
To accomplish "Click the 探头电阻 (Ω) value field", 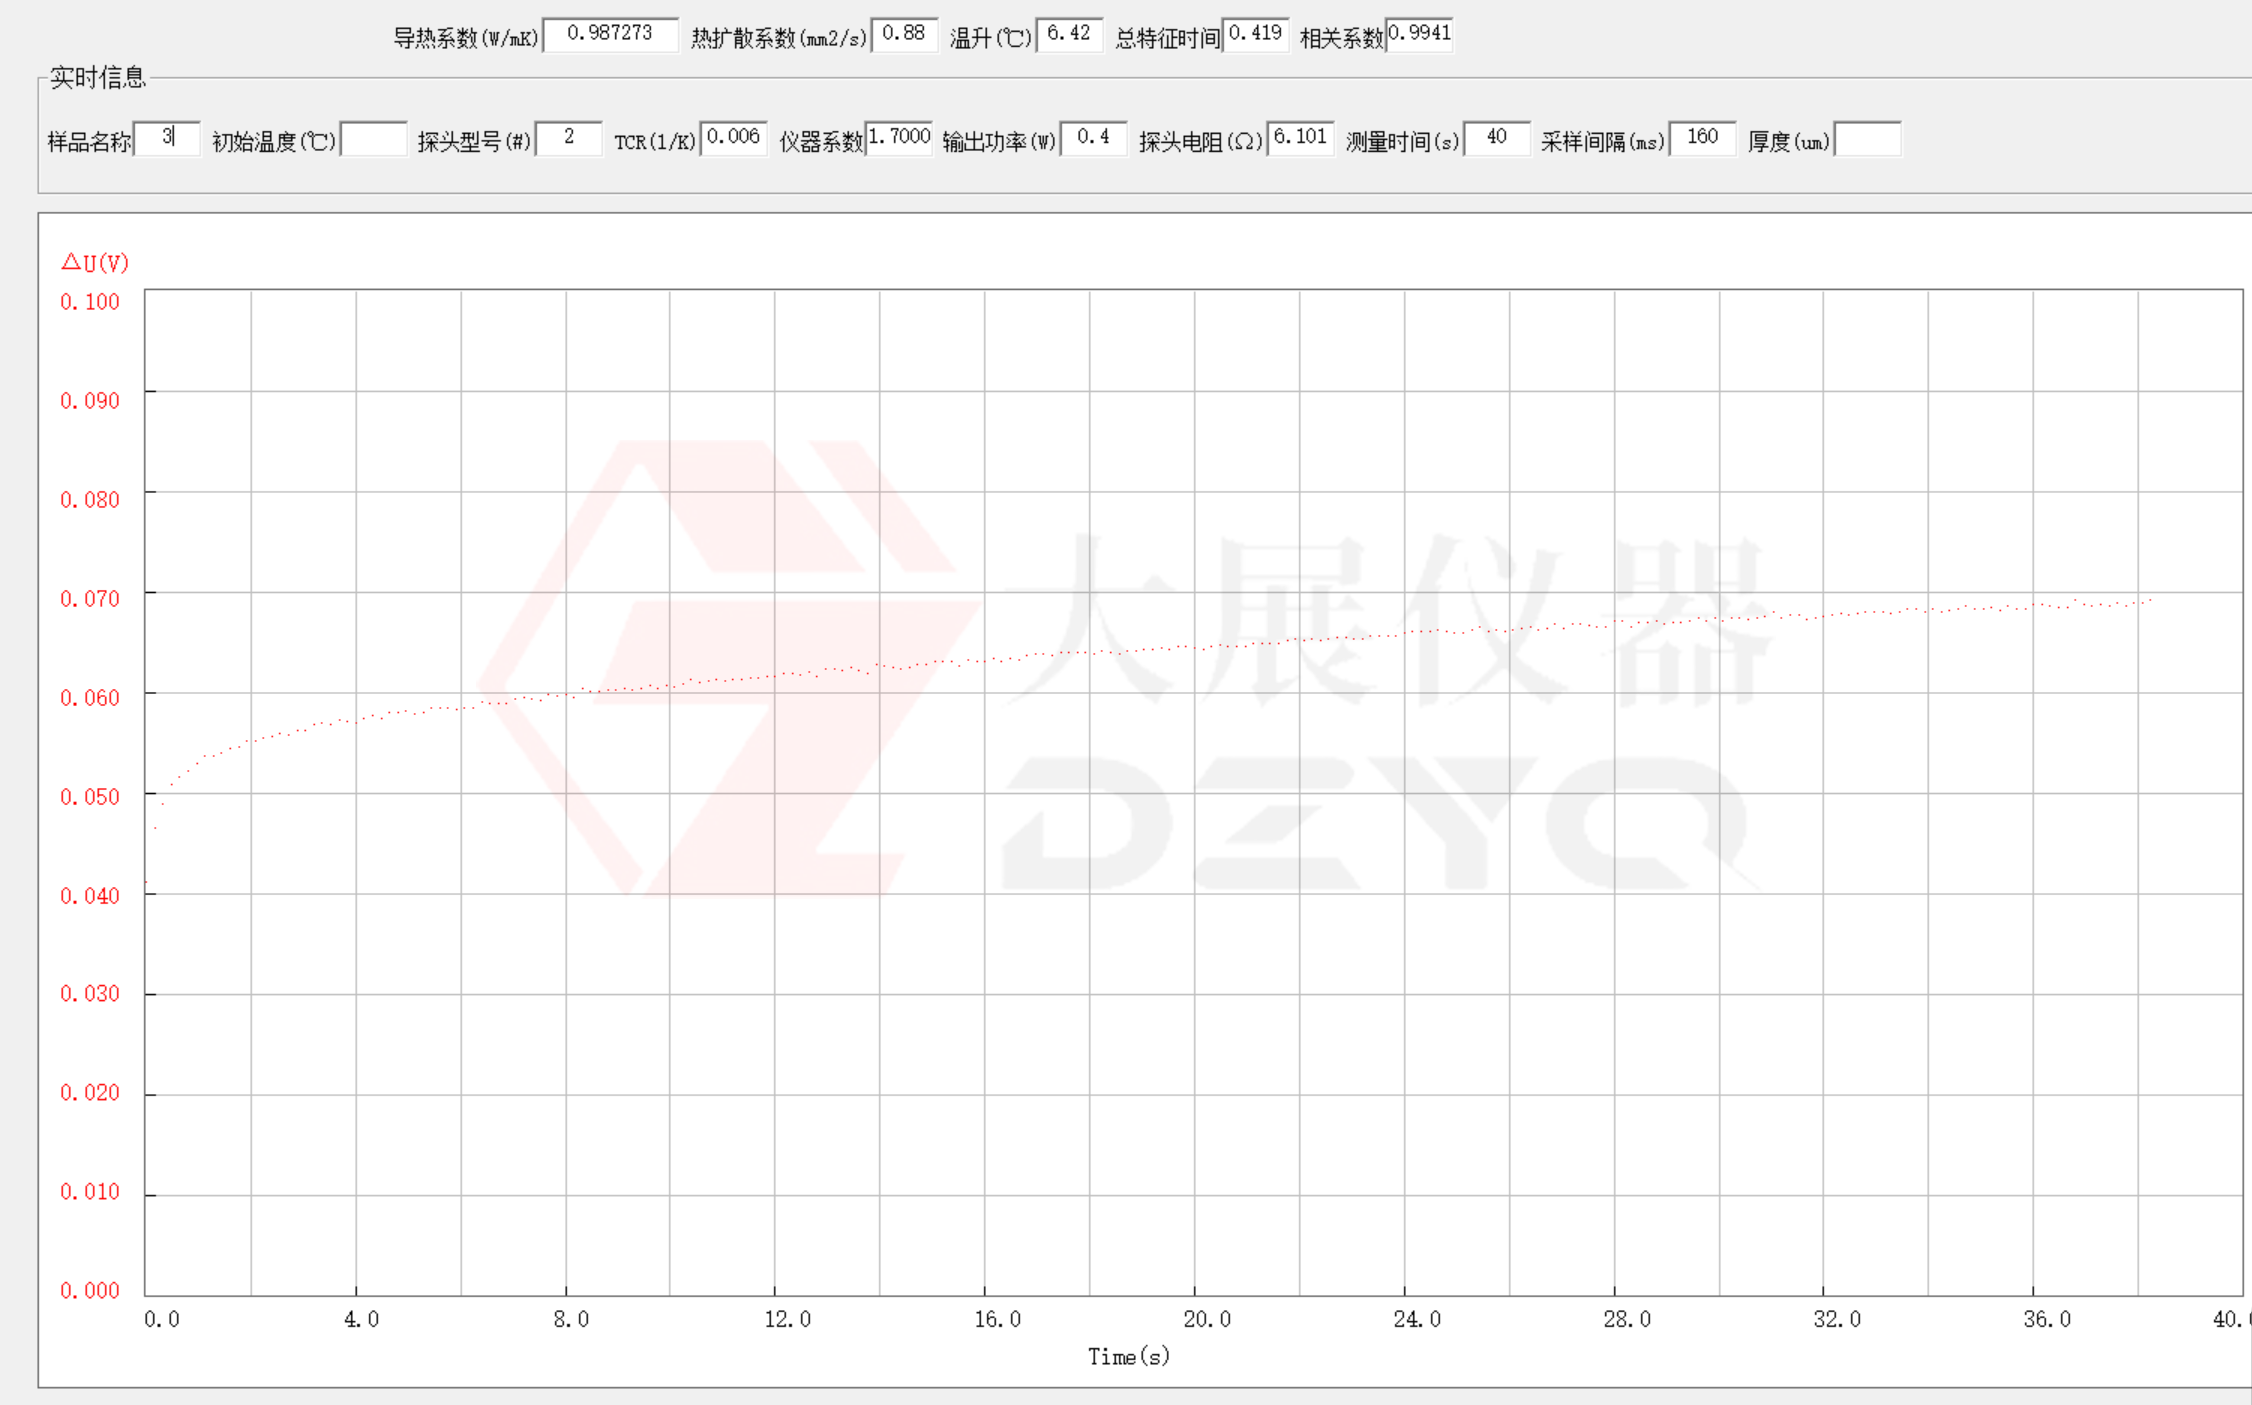I will [x=1300, y=138].
